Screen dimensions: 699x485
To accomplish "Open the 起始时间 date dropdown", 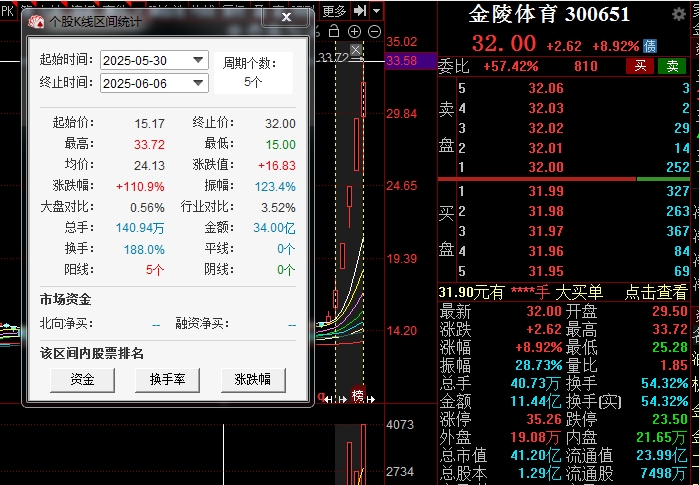I will [198, 60].
